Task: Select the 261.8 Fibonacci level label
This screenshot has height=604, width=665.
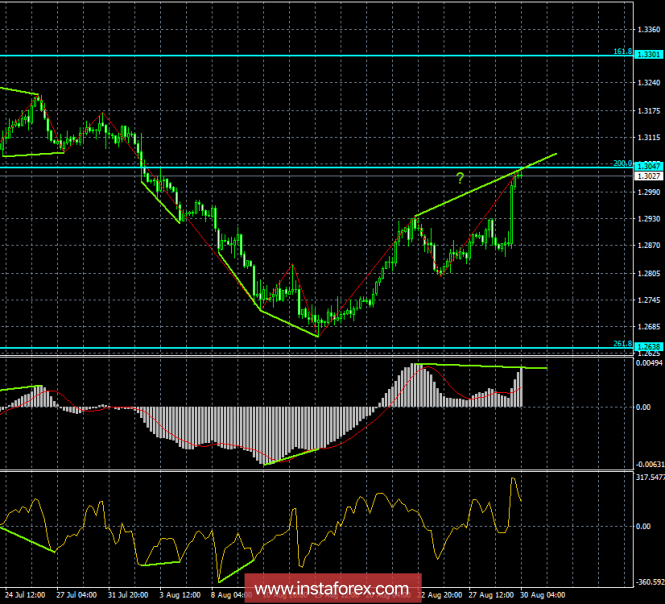Action: pyautogui.click(x=623, y=344)
